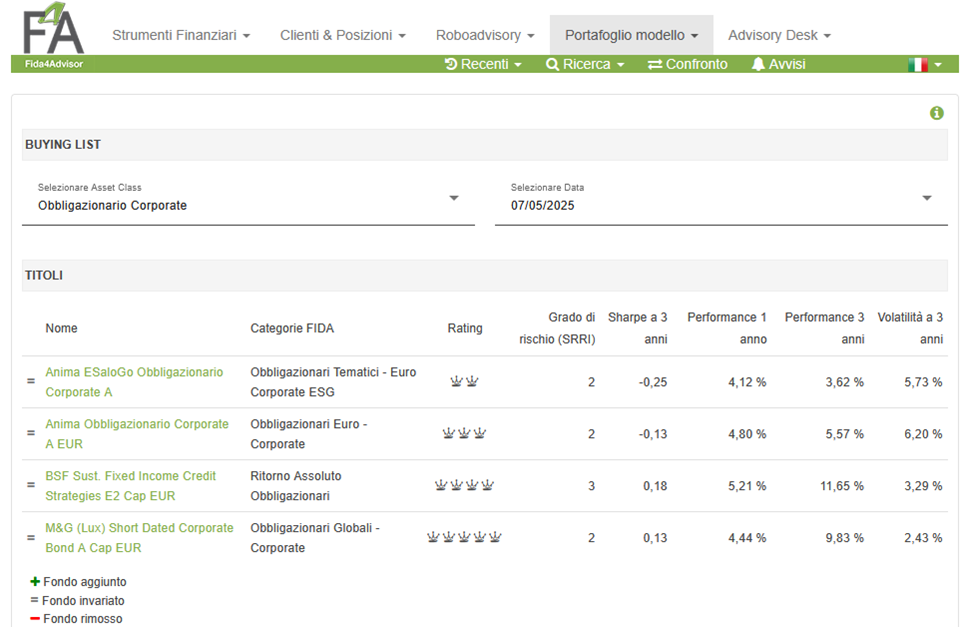Click the TITOLI section title
This screenshot has width=964, height=627.
[x=44, y=275]
